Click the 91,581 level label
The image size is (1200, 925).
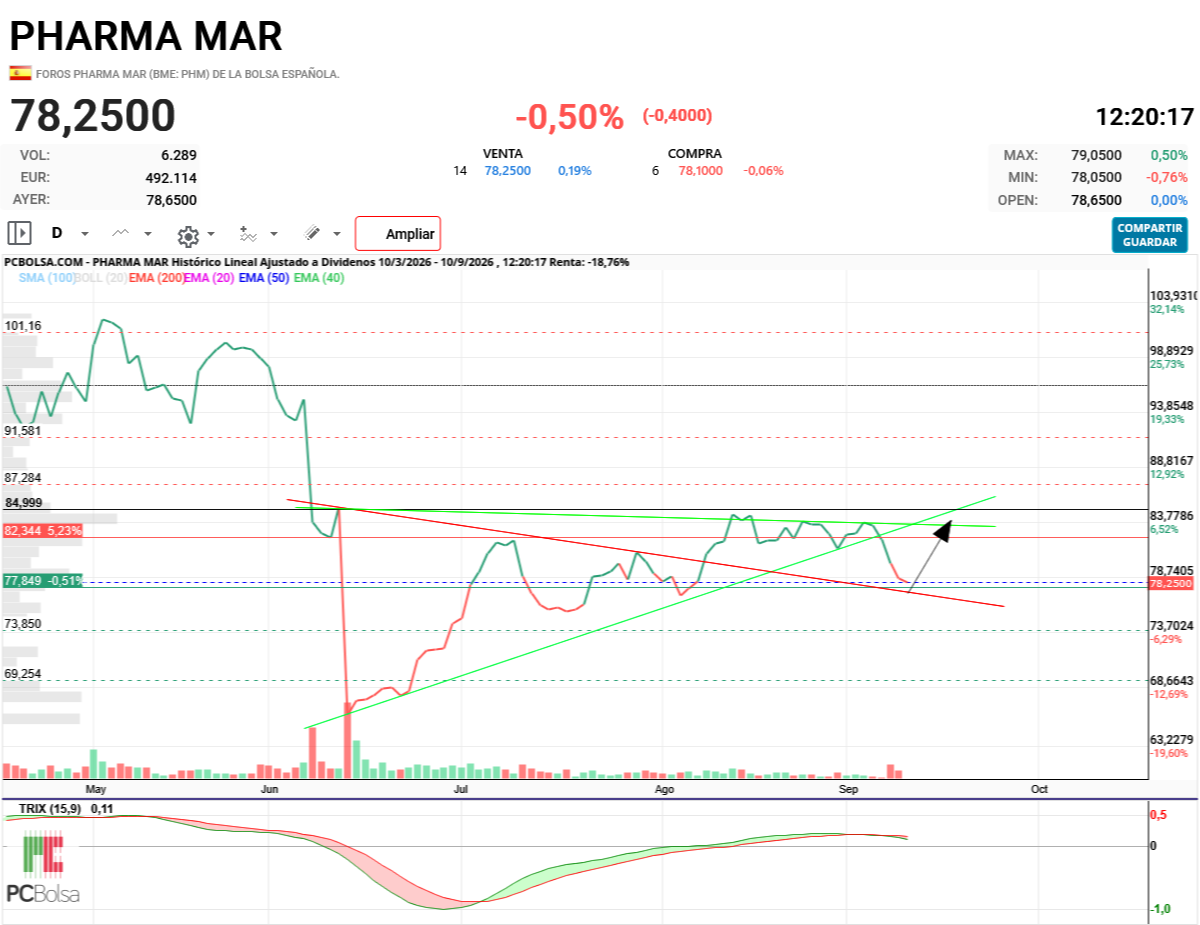click(x=23, y=430)
